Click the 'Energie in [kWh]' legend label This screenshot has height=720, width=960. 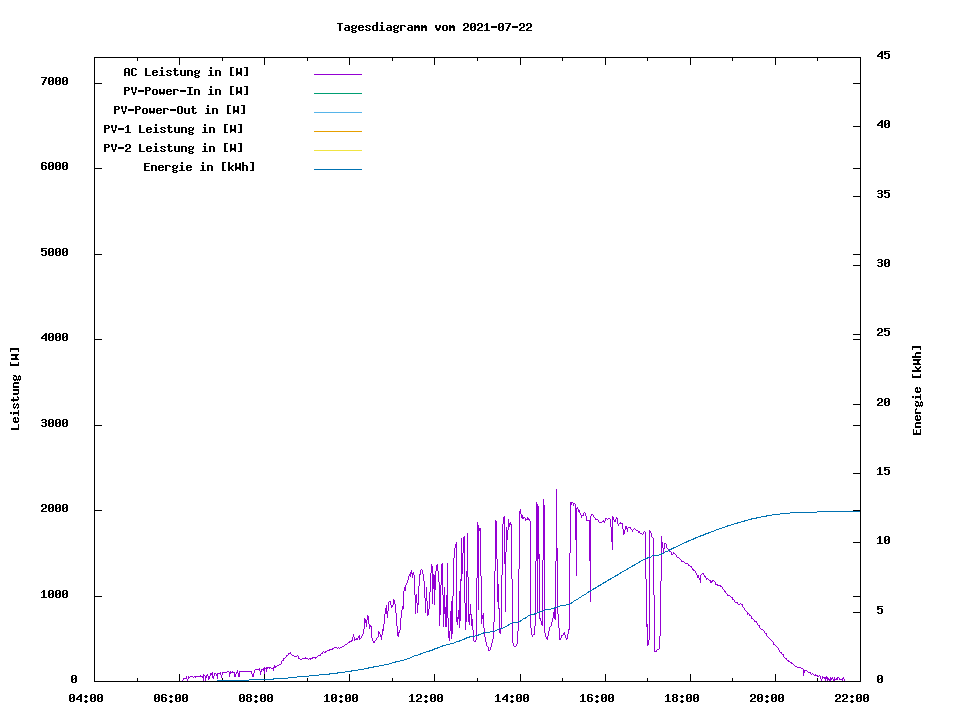click(199, 167)
